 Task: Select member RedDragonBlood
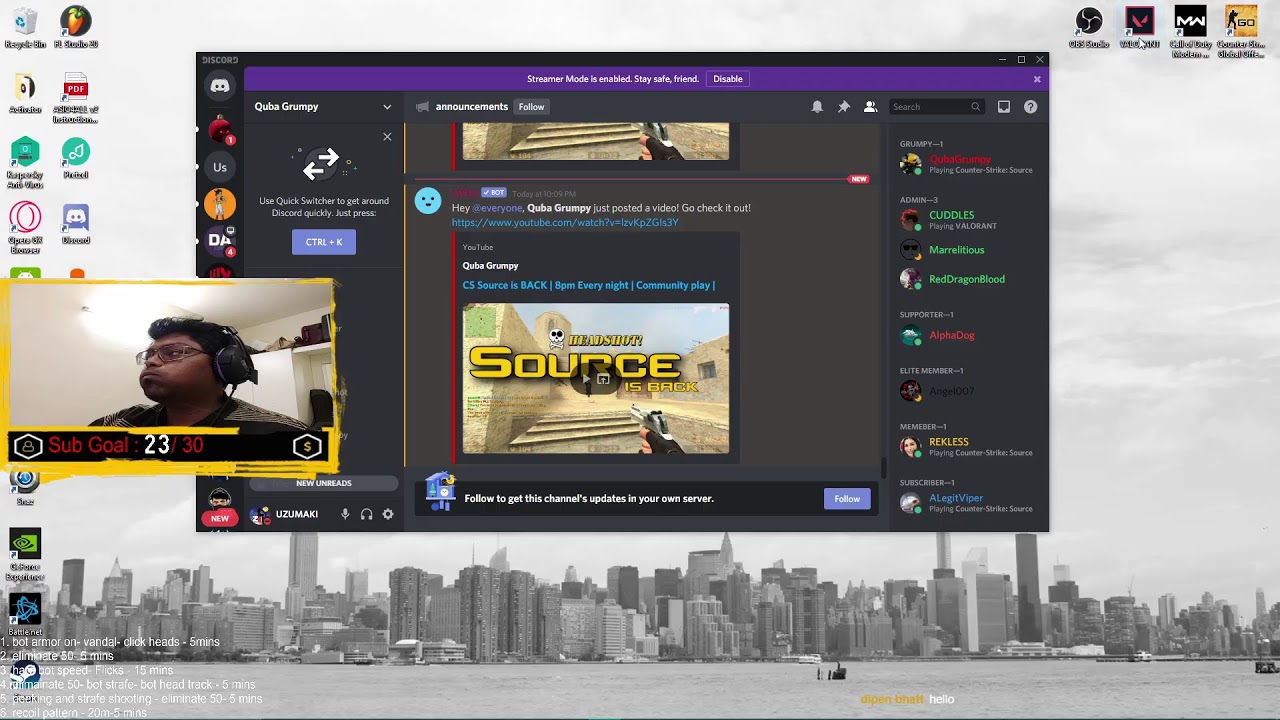(967, 279)
